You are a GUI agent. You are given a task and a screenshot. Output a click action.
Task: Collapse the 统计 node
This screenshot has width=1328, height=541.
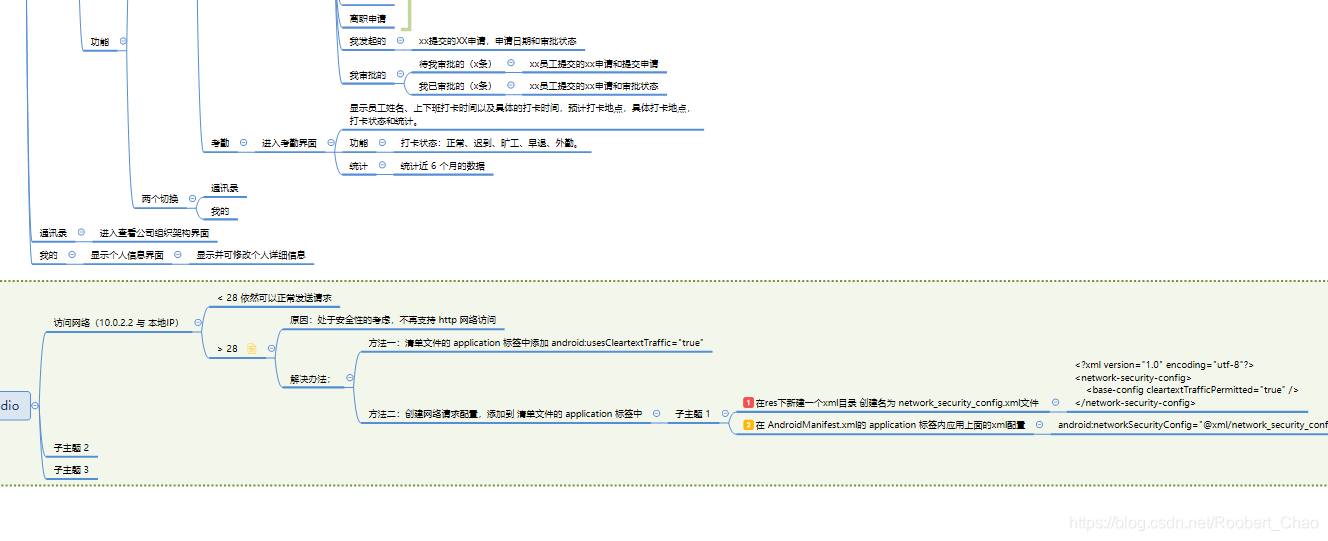[x=383, y=166]
